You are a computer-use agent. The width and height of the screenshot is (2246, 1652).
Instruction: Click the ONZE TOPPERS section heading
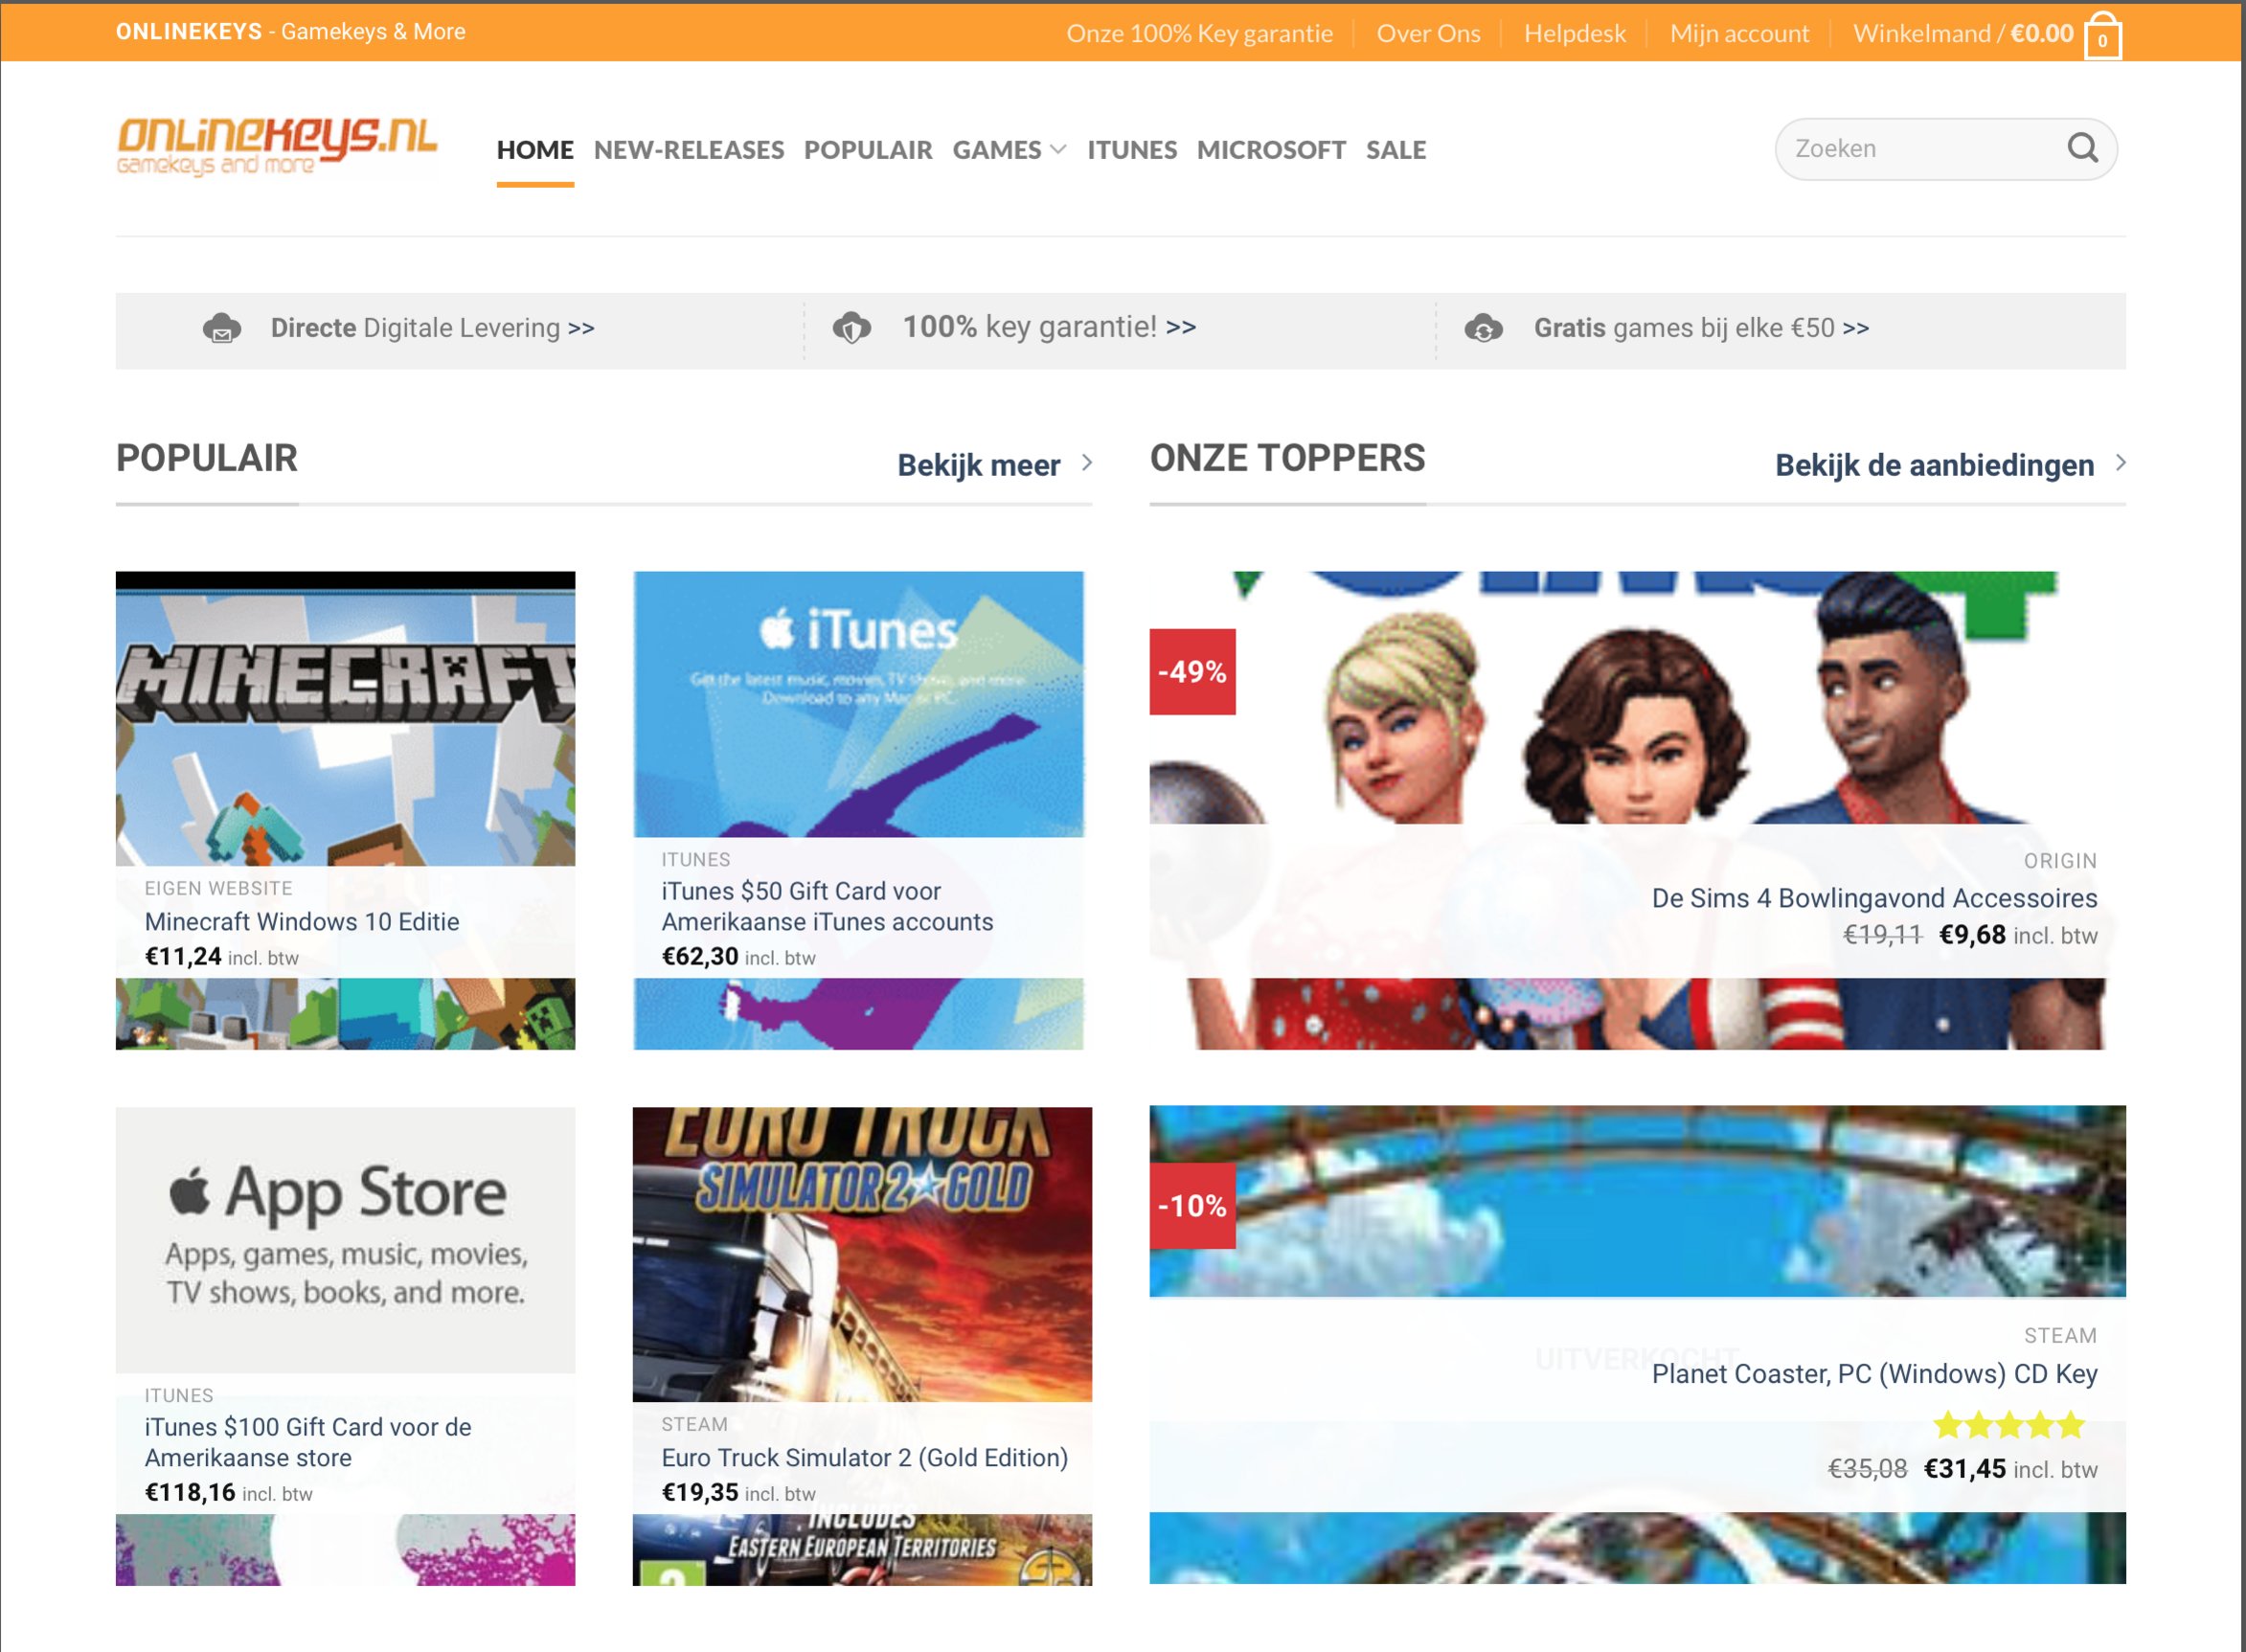click(x=1287, y=458)
